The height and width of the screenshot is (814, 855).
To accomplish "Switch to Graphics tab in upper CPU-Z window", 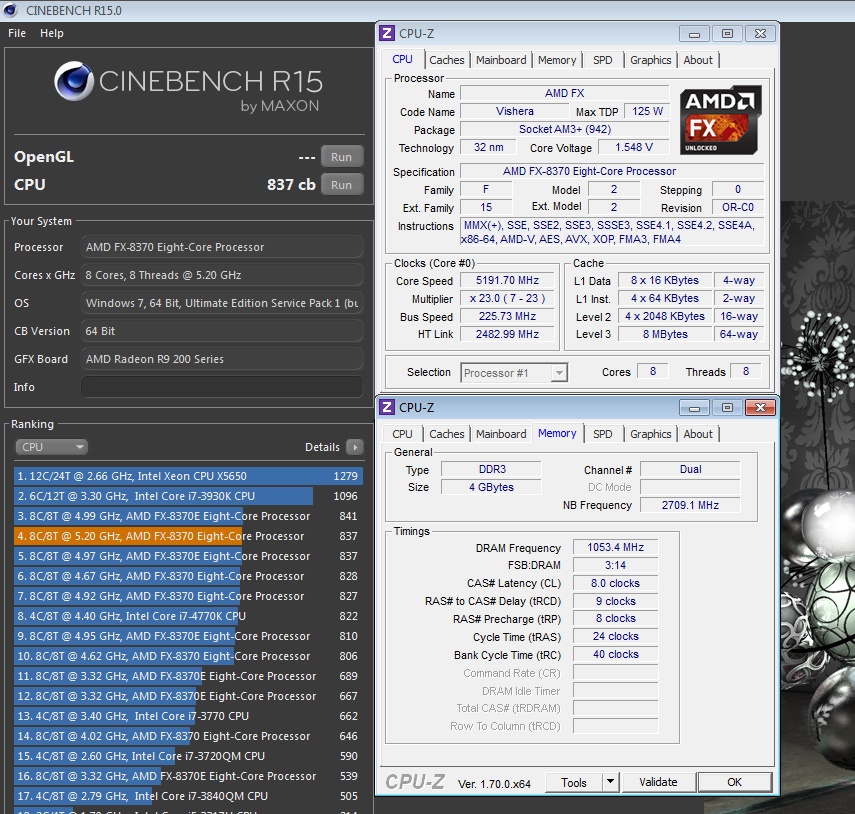I will (x=651, y=60).
